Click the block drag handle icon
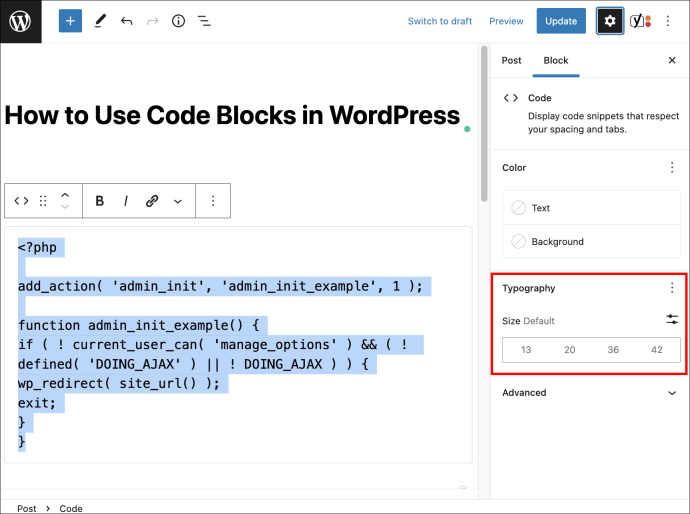Screen dimensions: 690x514 coord(43,201)
